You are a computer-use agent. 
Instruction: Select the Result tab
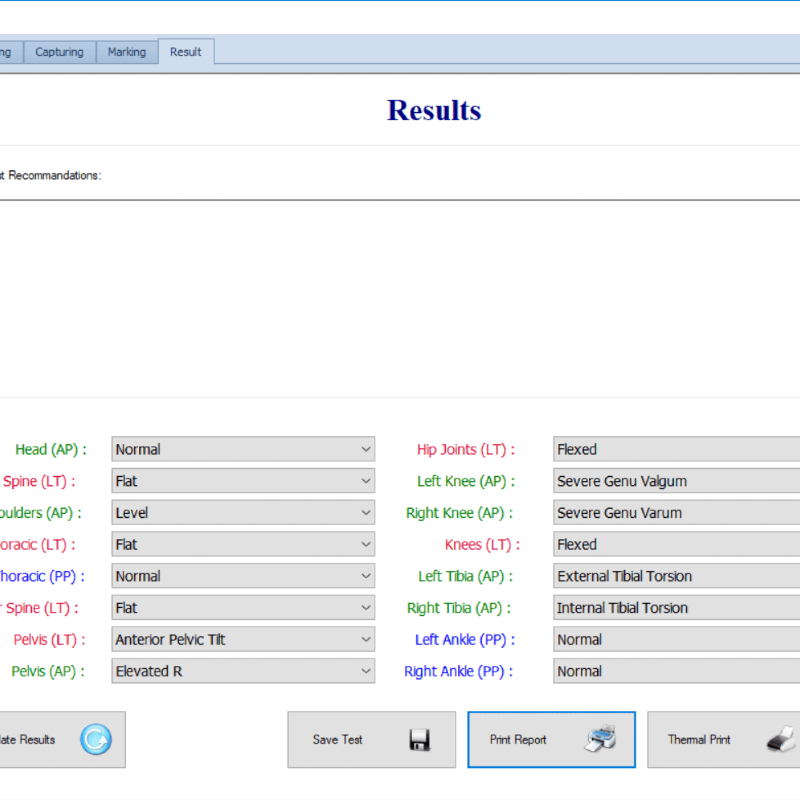pyautogui.click(x=186, y=52)
